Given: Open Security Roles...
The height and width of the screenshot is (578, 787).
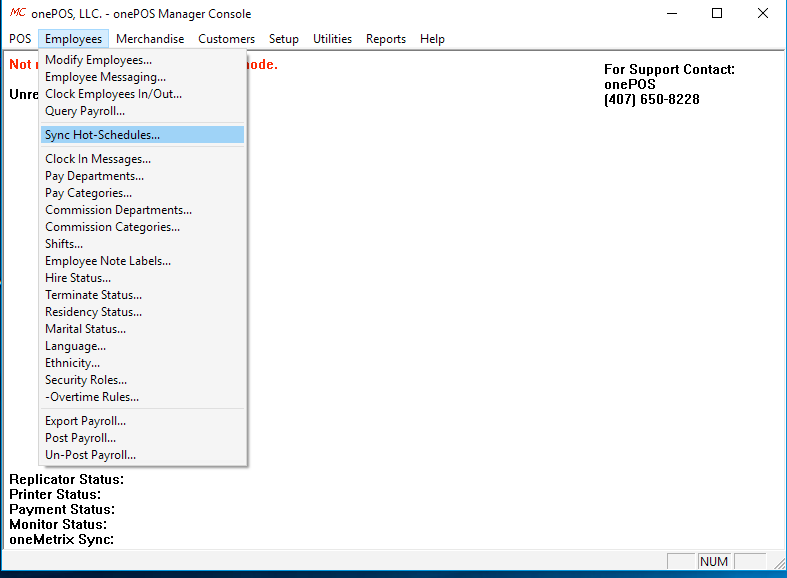Looking at the screenshot, I should [x=143, y=380].
